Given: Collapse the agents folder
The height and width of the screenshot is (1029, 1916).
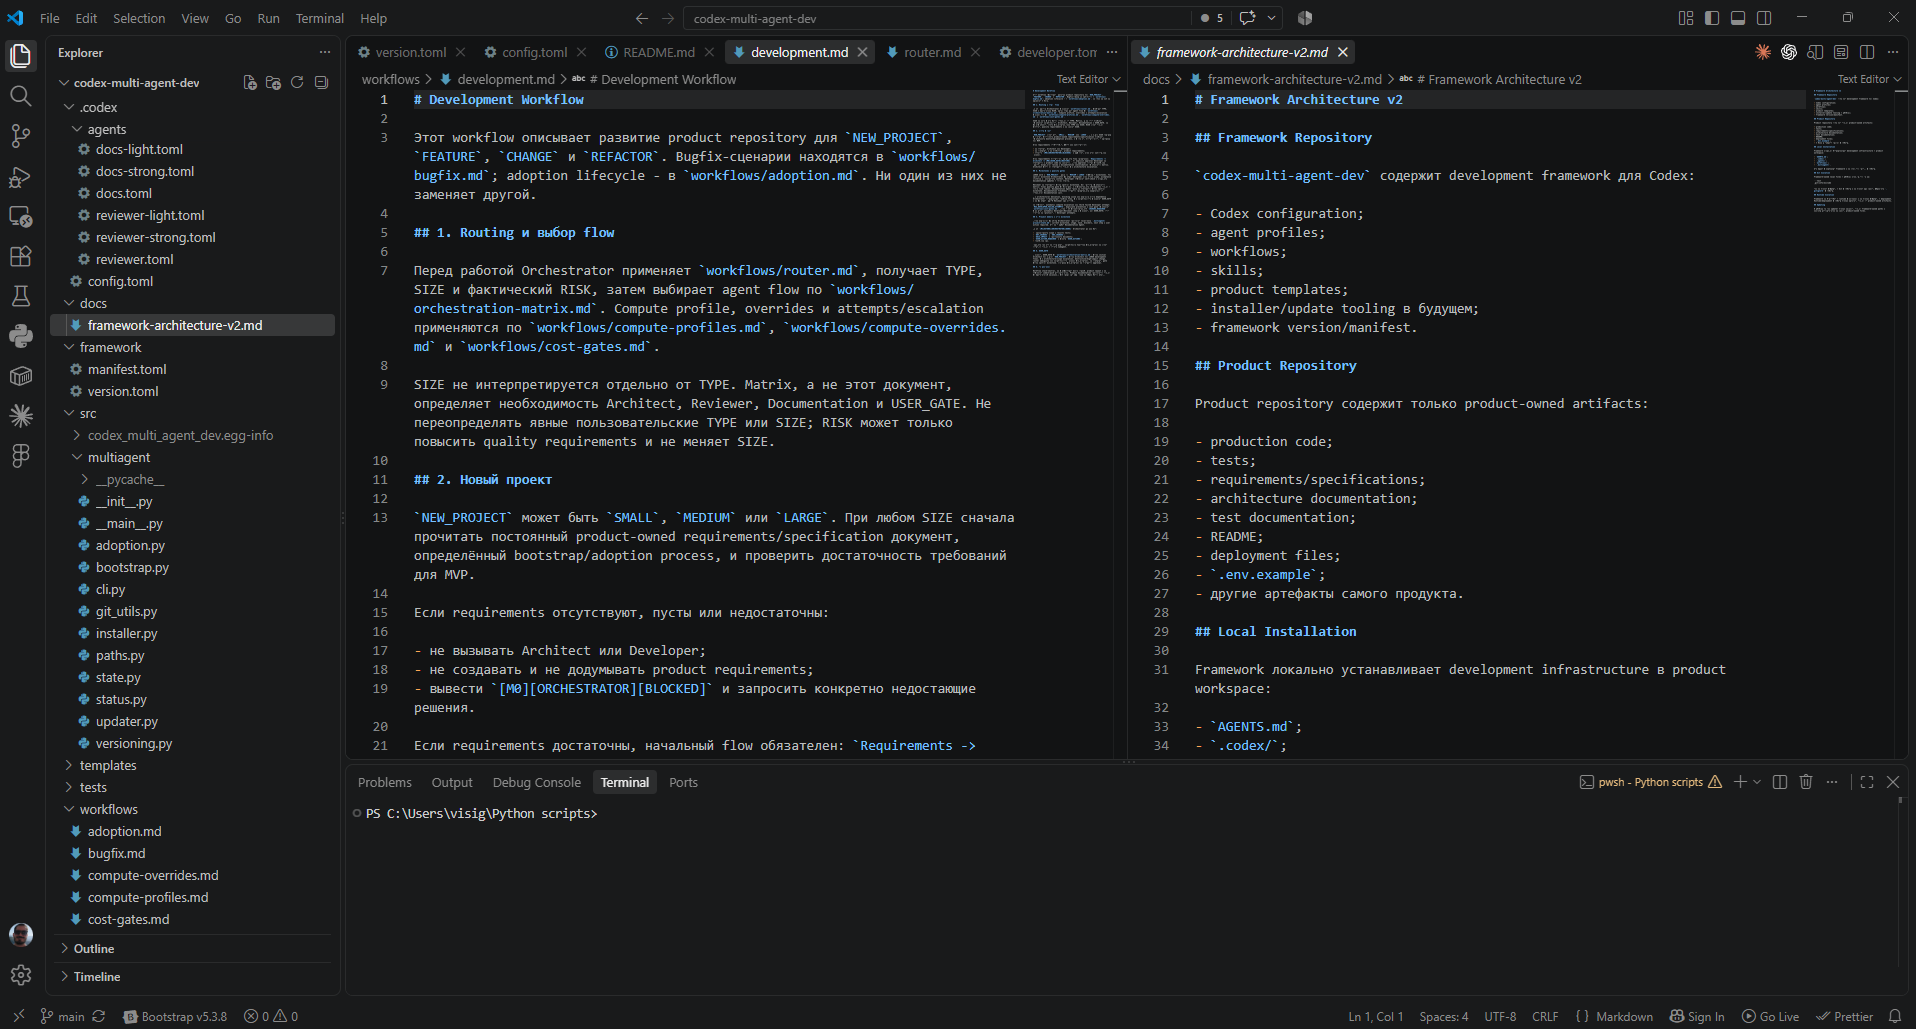Looking at the screenshot, I should click(x=106, y=130).
